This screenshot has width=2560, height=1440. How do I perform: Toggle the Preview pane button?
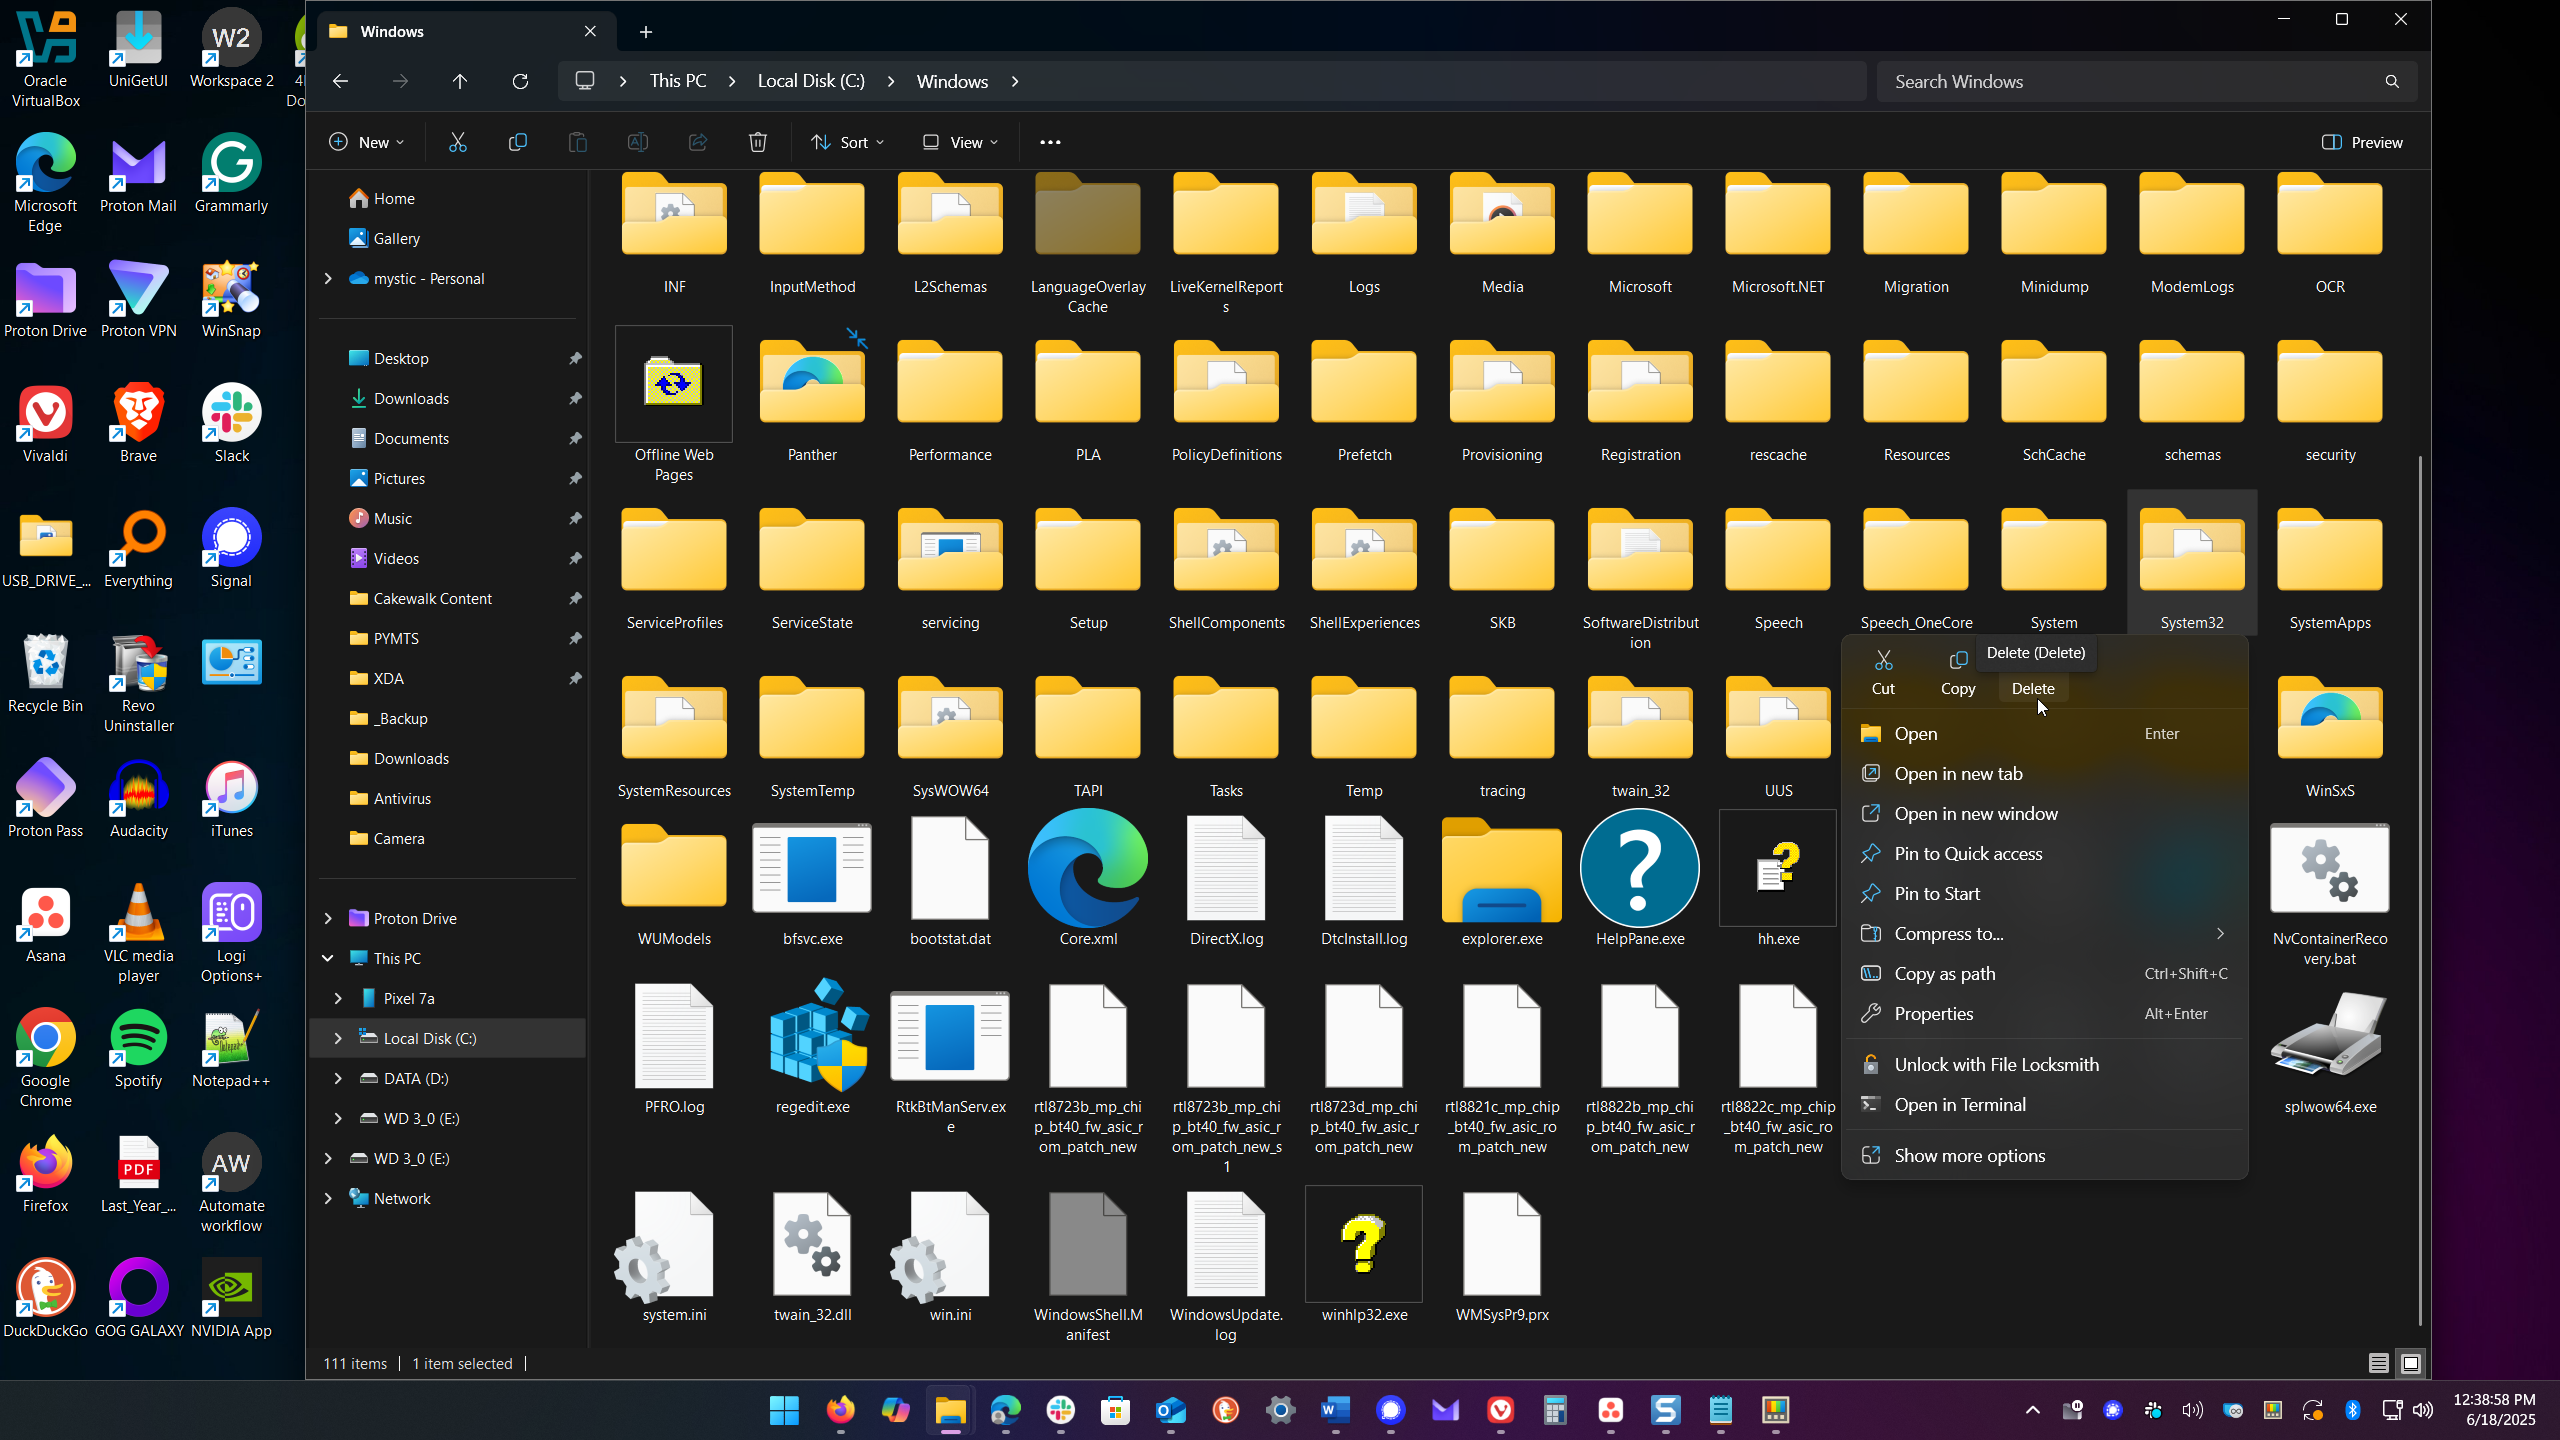2362,142
